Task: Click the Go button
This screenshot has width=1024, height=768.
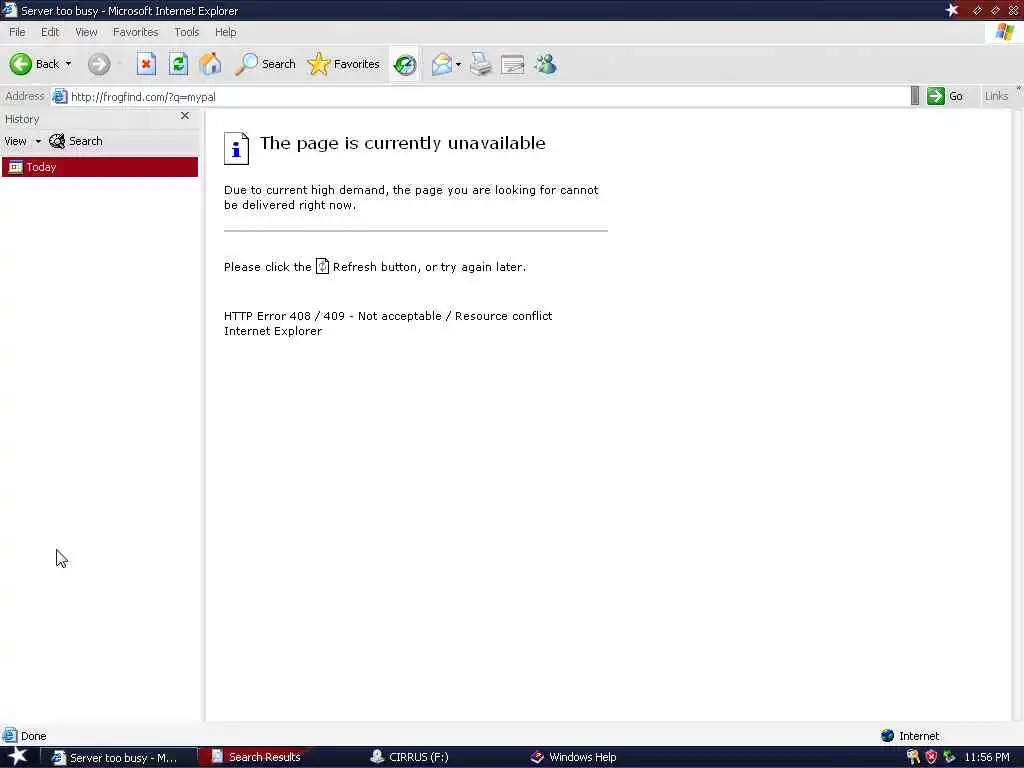Action: [x=946, y=96]
